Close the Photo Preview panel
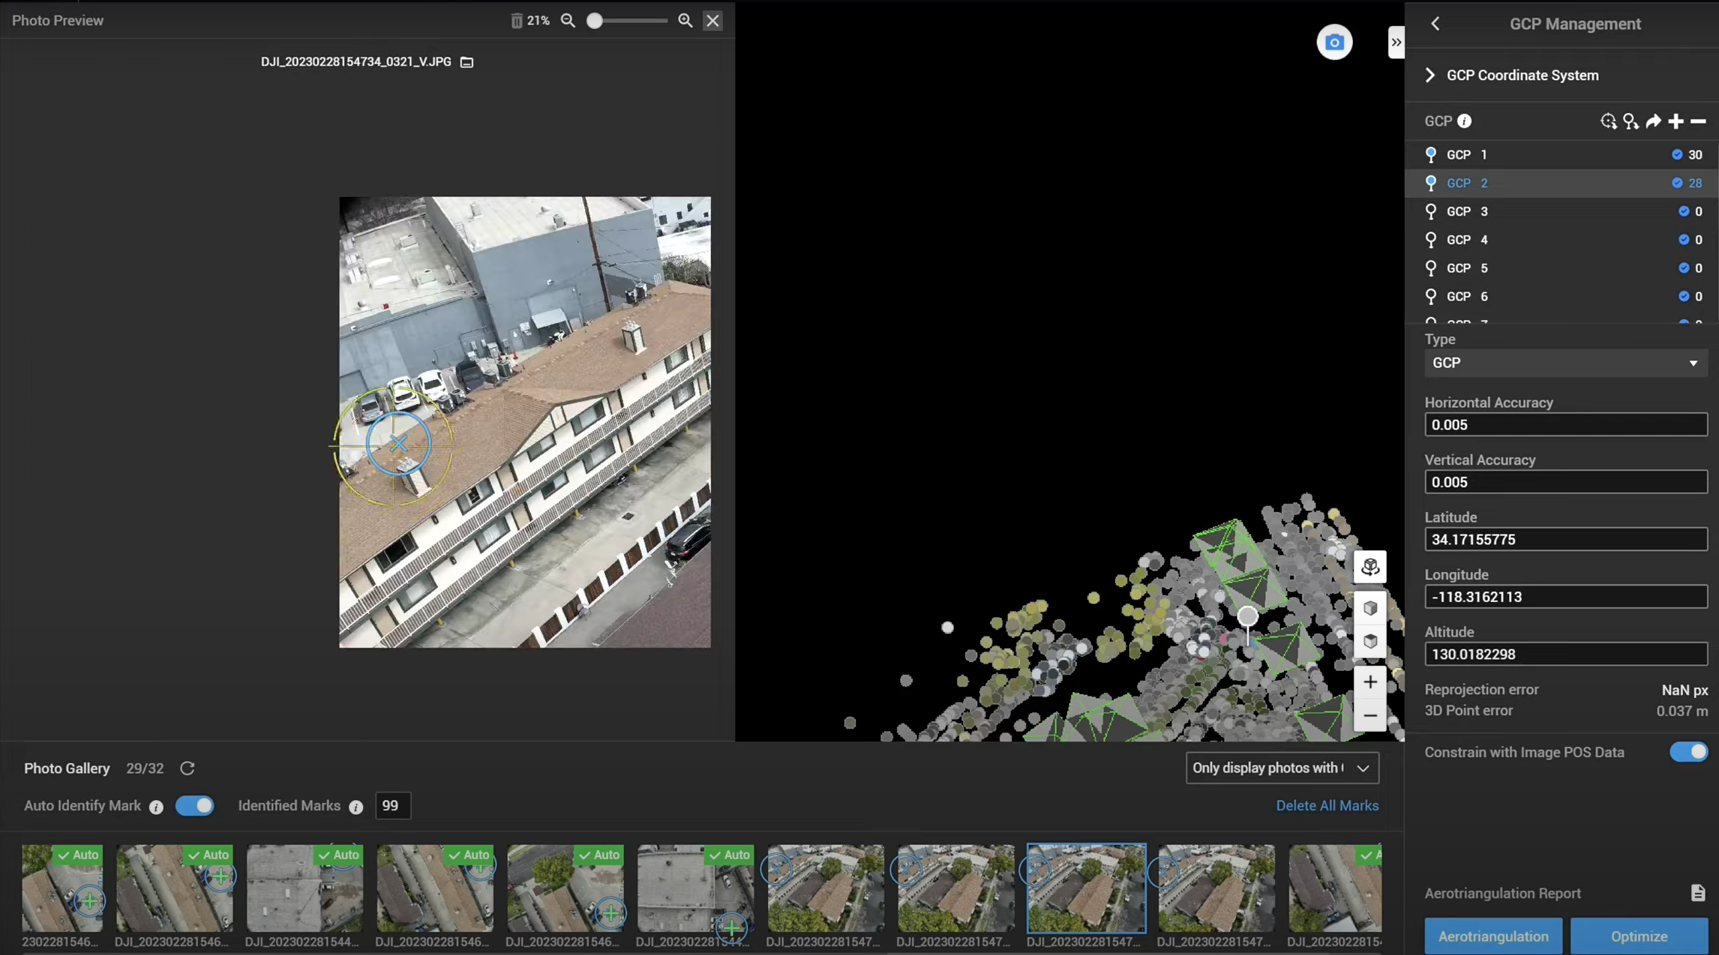 pos(713,21)
